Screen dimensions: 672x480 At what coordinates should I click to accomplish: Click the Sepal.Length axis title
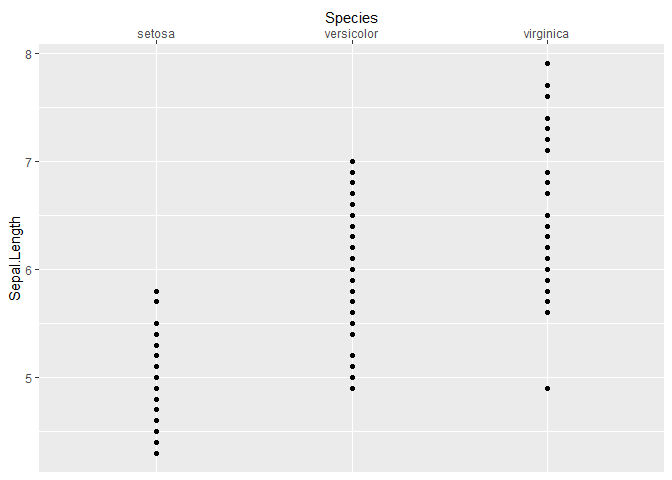[15, 258]
